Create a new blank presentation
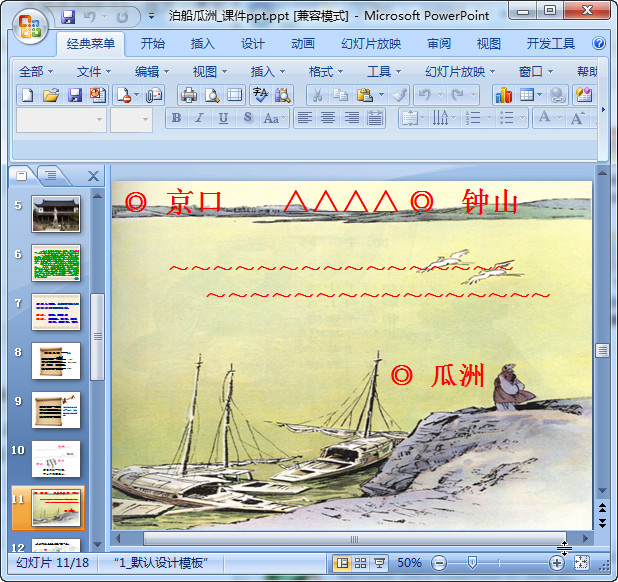Image resolution: width=618 pixels, height=582 pixels. 28,95
